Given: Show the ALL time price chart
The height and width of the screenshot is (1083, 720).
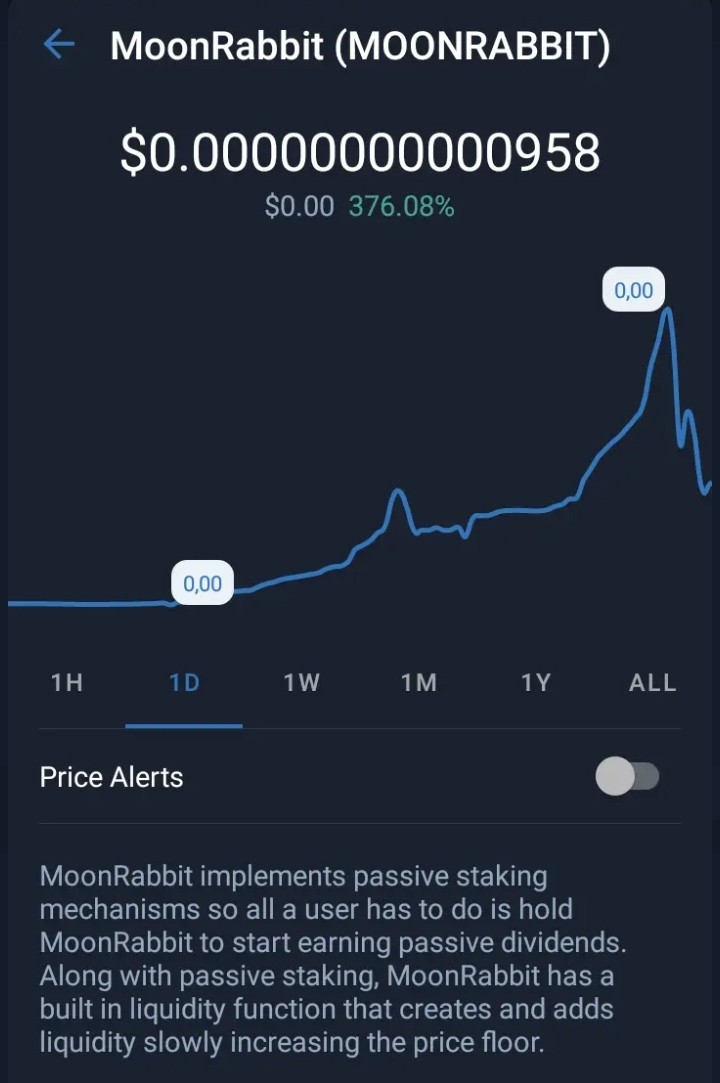Looking at the screenshot, I should coord(652,682).
